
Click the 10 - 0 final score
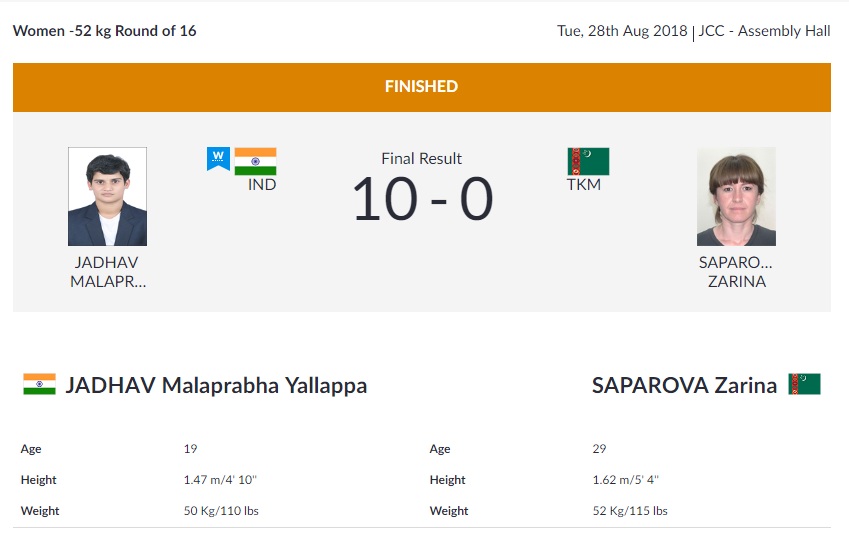422,199
